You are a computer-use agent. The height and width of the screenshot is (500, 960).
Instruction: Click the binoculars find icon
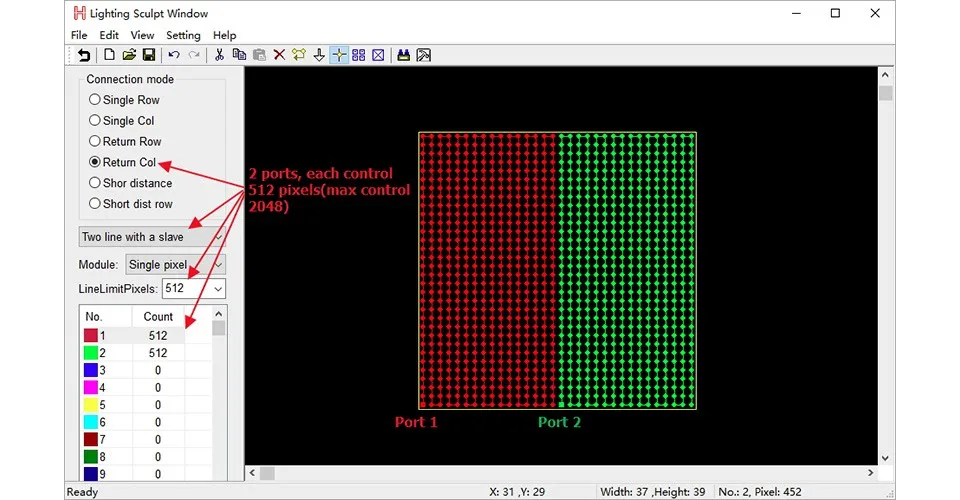pyautogui.click(x=403, y=55)
